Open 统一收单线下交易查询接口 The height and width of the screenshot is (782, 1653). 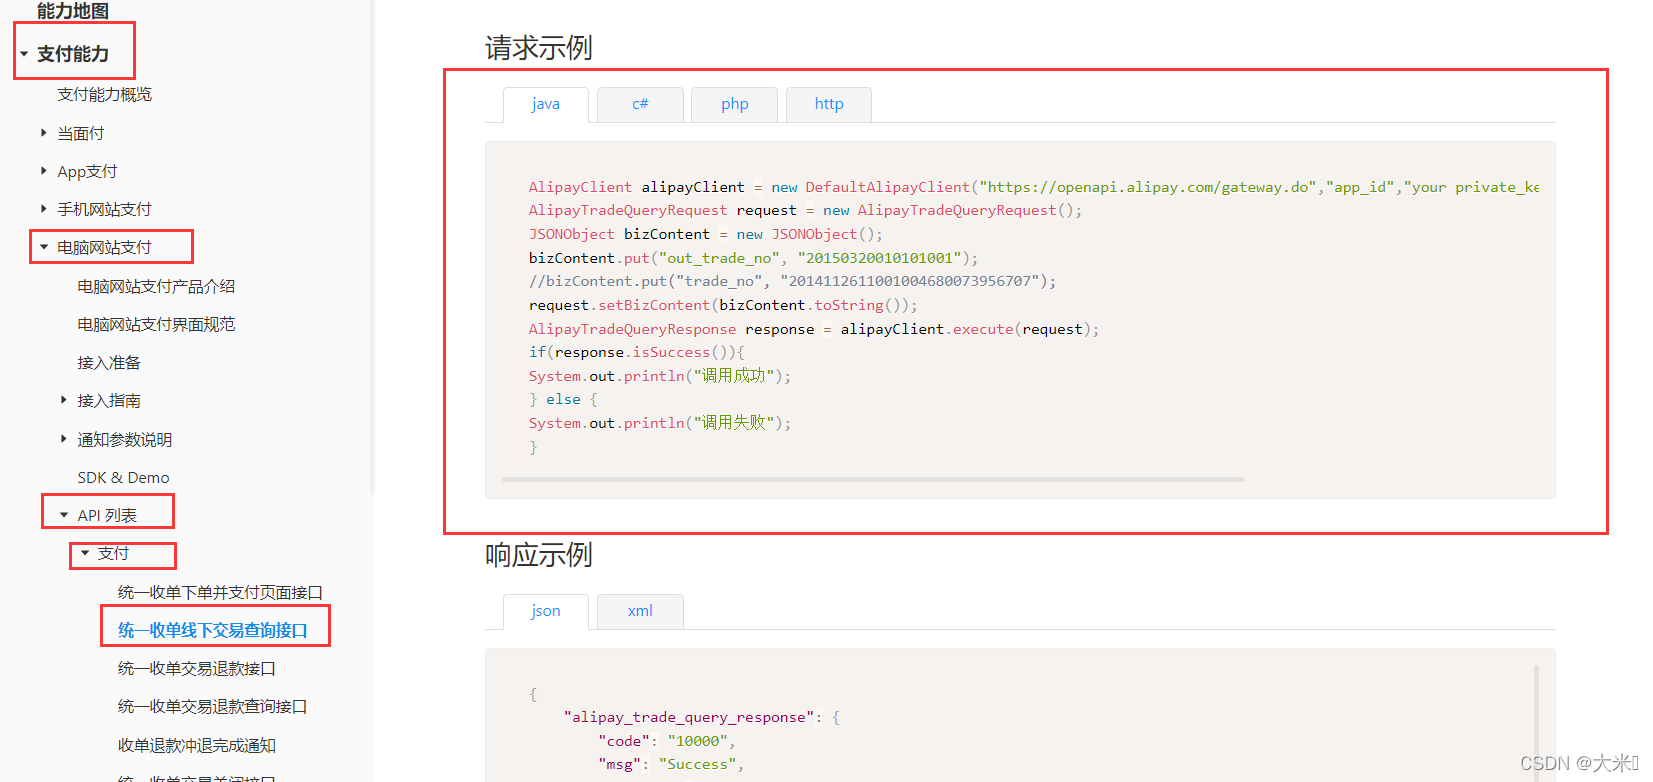213,630
